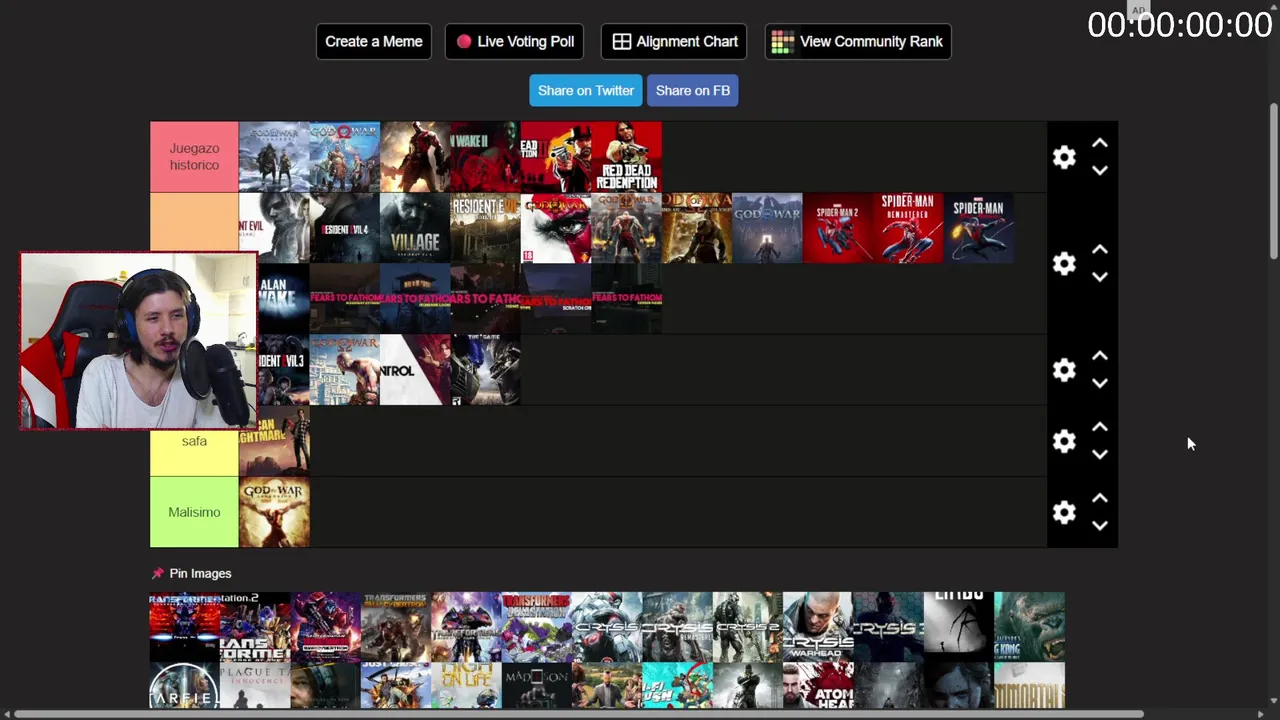Move the Spider-Man row down
The image size is (1280, 720).
(x=1100, y=277)
